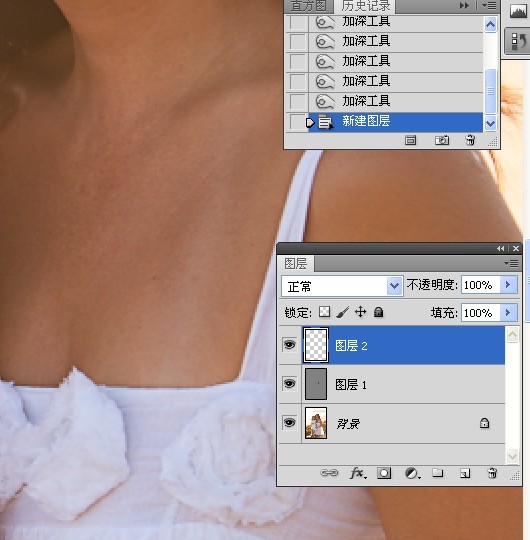The height and width of the screenshot is (540, 530).
Task: Select the 背景 layer name
Action: [348, 424]
